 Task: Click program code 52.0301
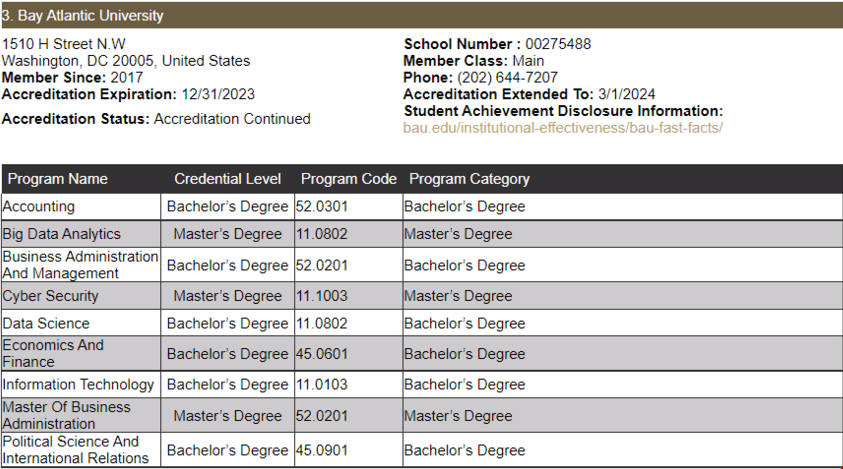320,207
